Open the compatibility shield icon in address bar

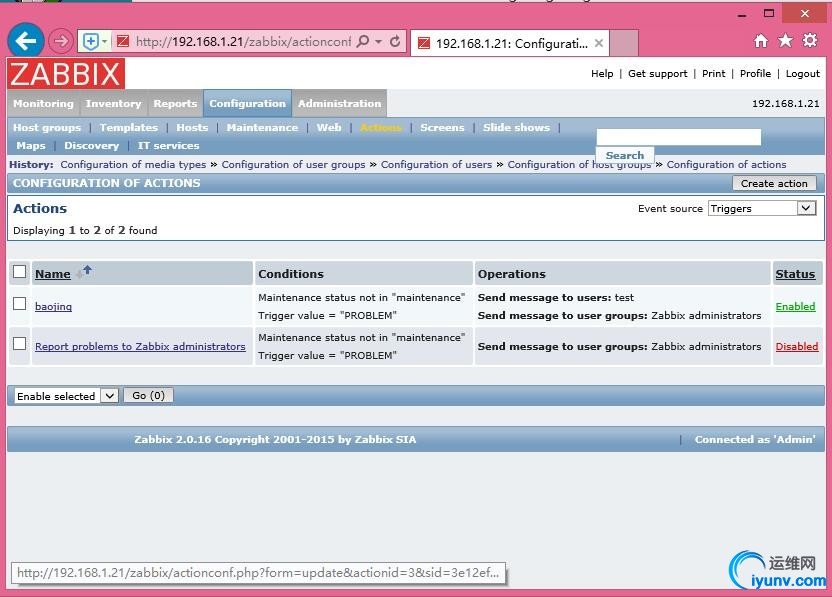91,41
